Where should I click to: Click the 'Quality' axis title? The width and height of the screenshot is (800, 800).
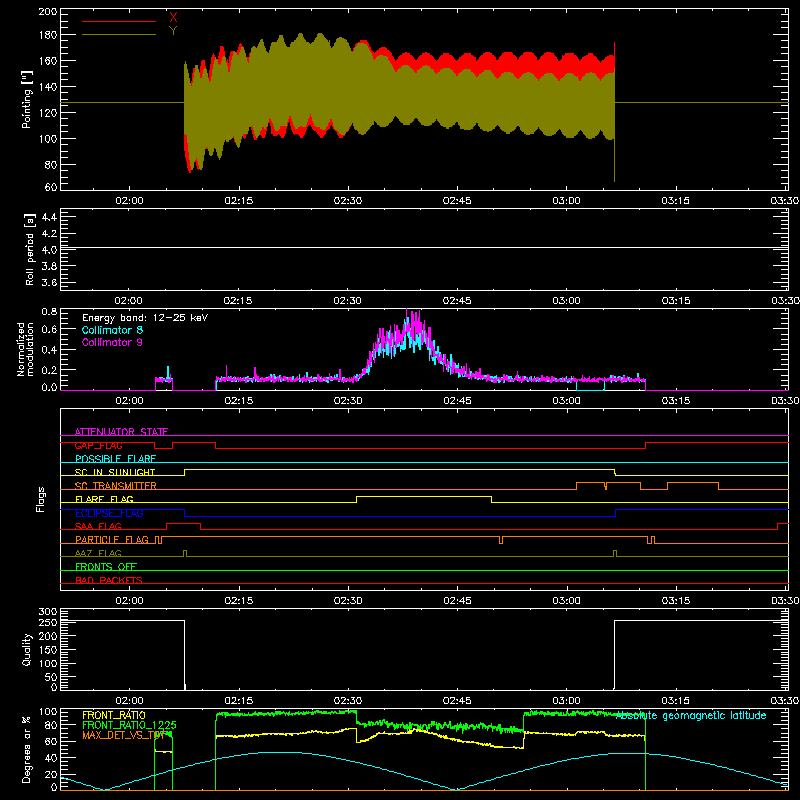[x=27, y=649]
